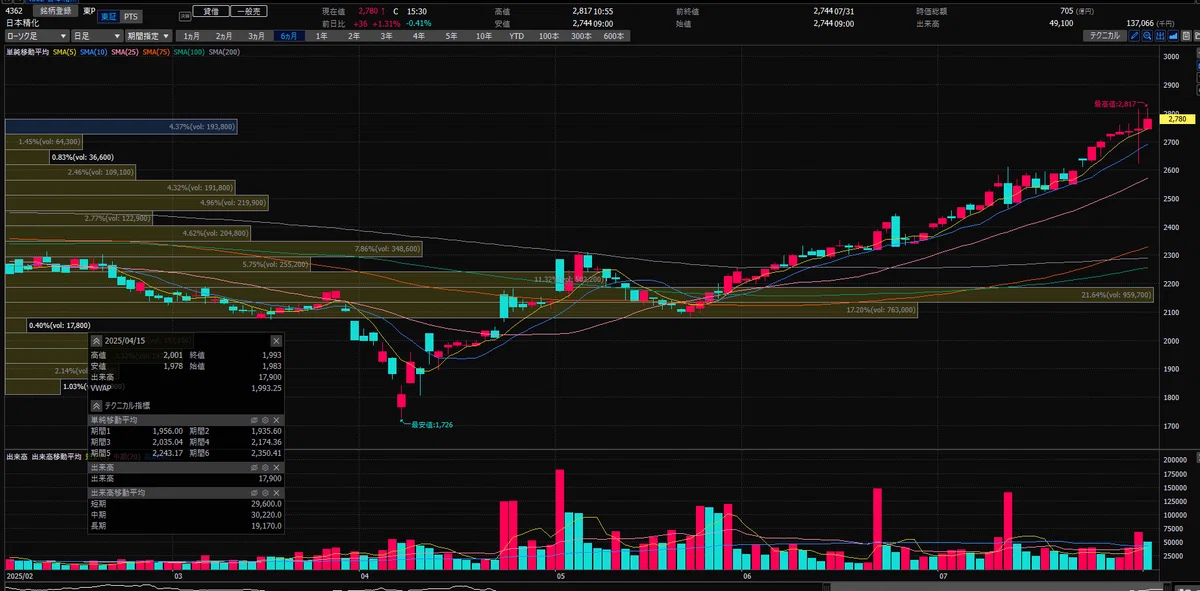Click the 一般売 button
This screenshot has height=591, width=1200.
tap(248, 11)
